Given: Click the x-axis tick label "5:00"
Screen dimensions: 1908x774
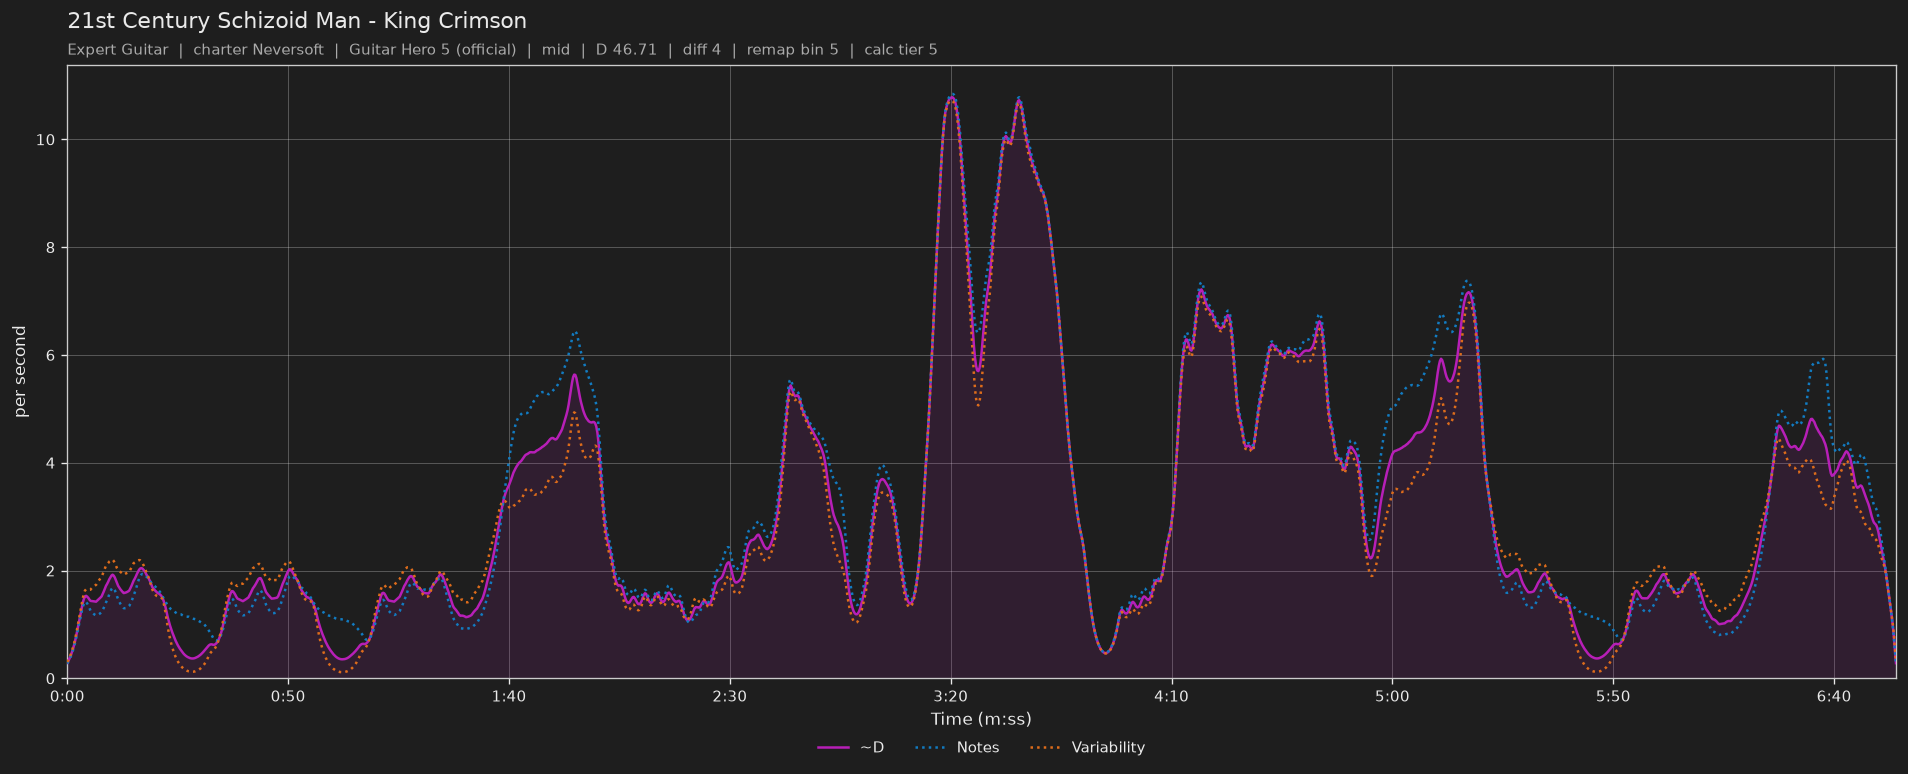Looking at the screenshot, I should click(x=1392, y=696).
